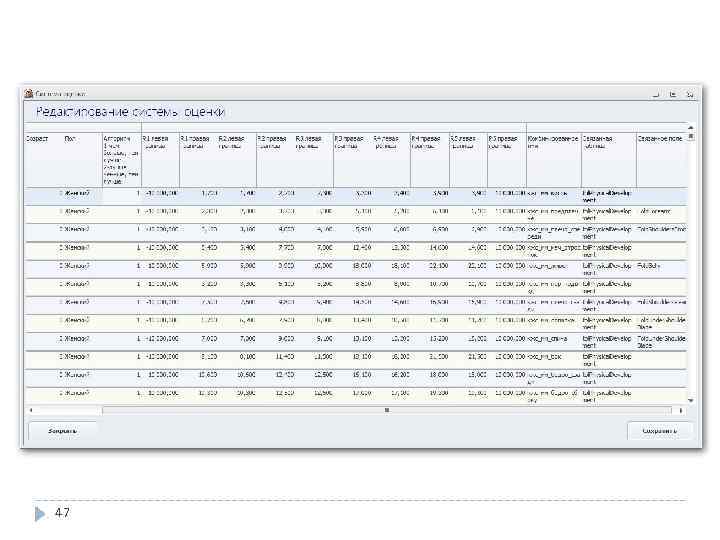The height and width of the screenshot is (540, 720).
Task: Select the R2 левая граница column header
Action: [237, 159]
